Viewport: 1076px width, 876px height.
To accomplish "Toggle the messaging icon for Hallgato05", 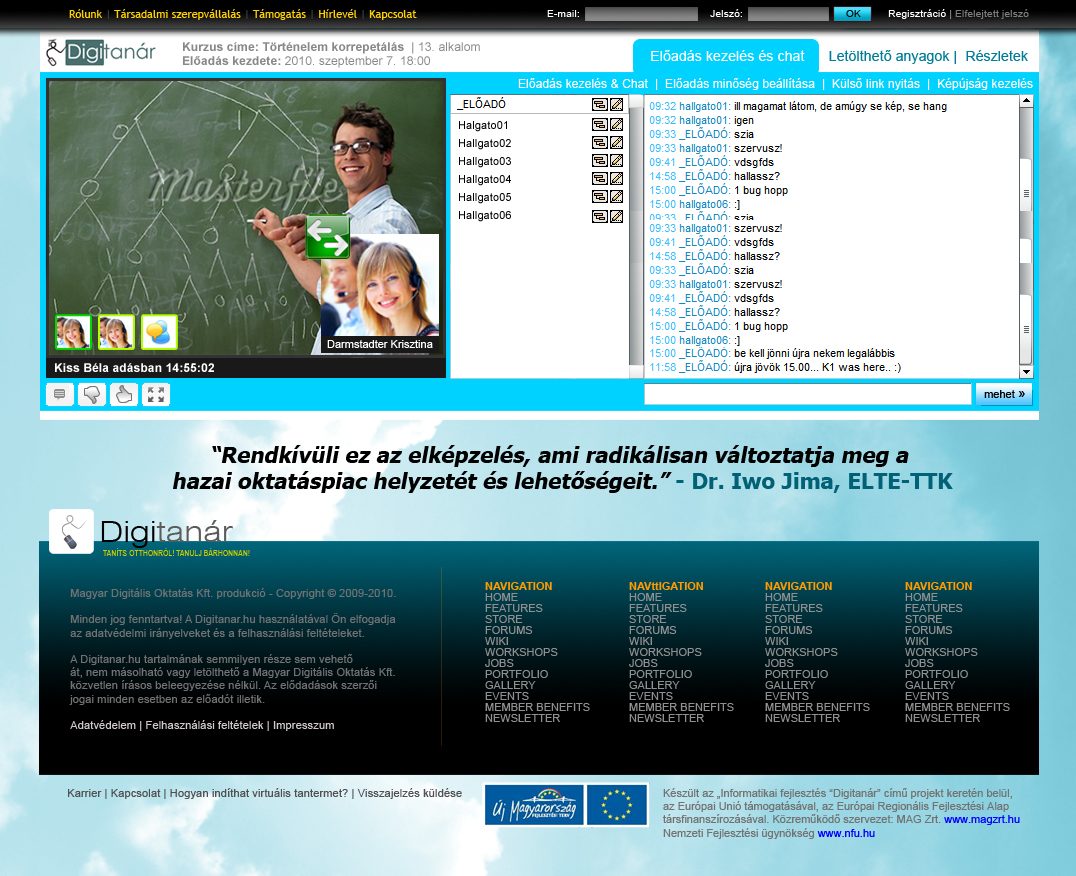I will click(600, 195).
